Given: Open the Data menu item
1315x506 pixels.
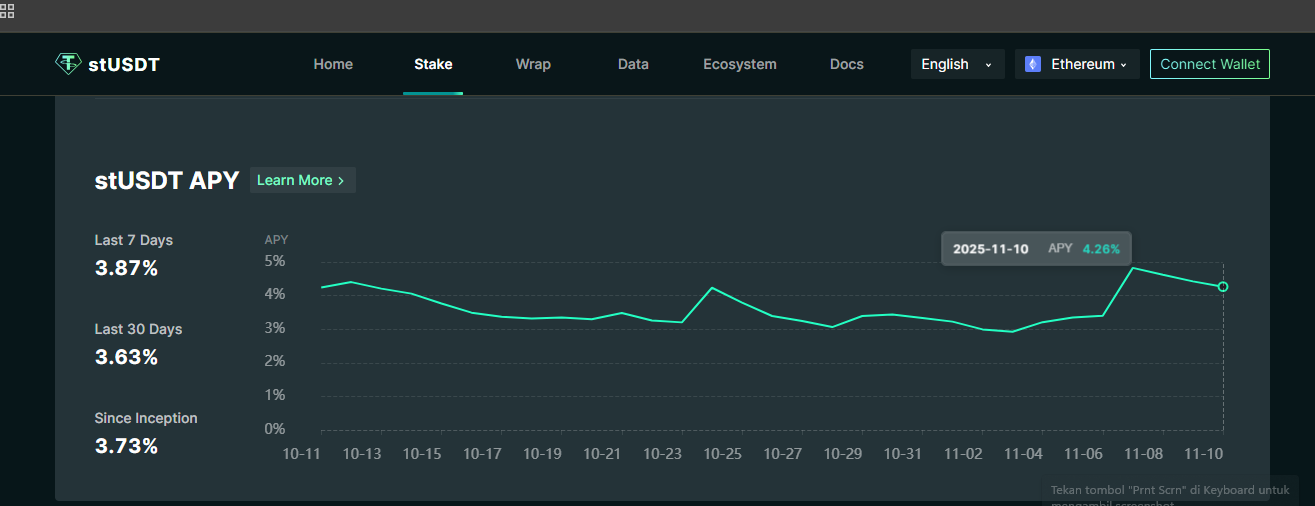Looking at the screenshot, I should 633,64.
